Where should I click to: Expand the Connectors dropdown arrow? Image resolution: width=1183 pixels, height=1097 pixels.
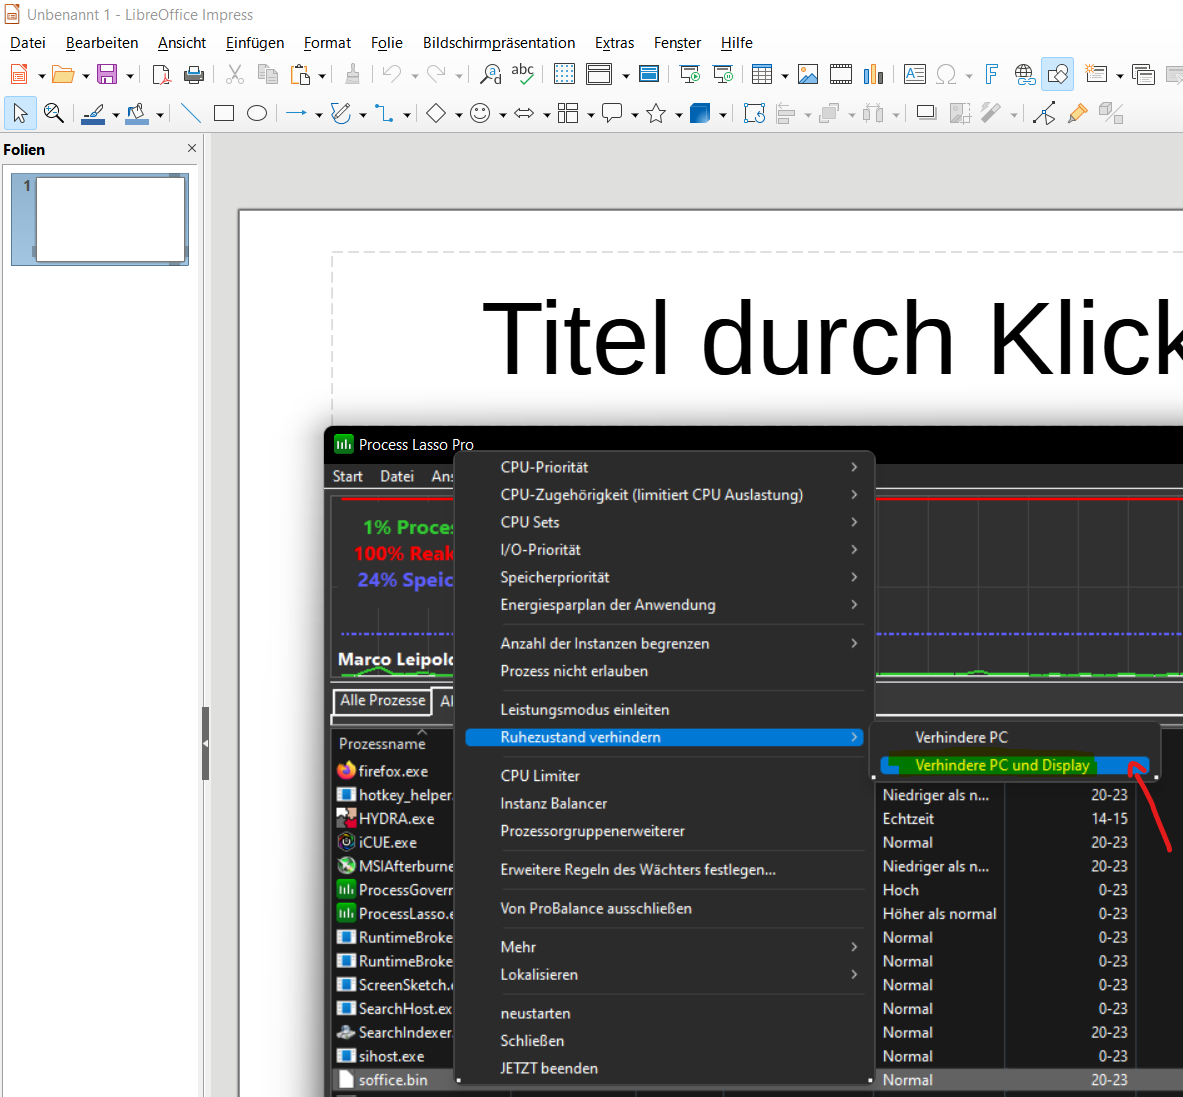[406, 115]
